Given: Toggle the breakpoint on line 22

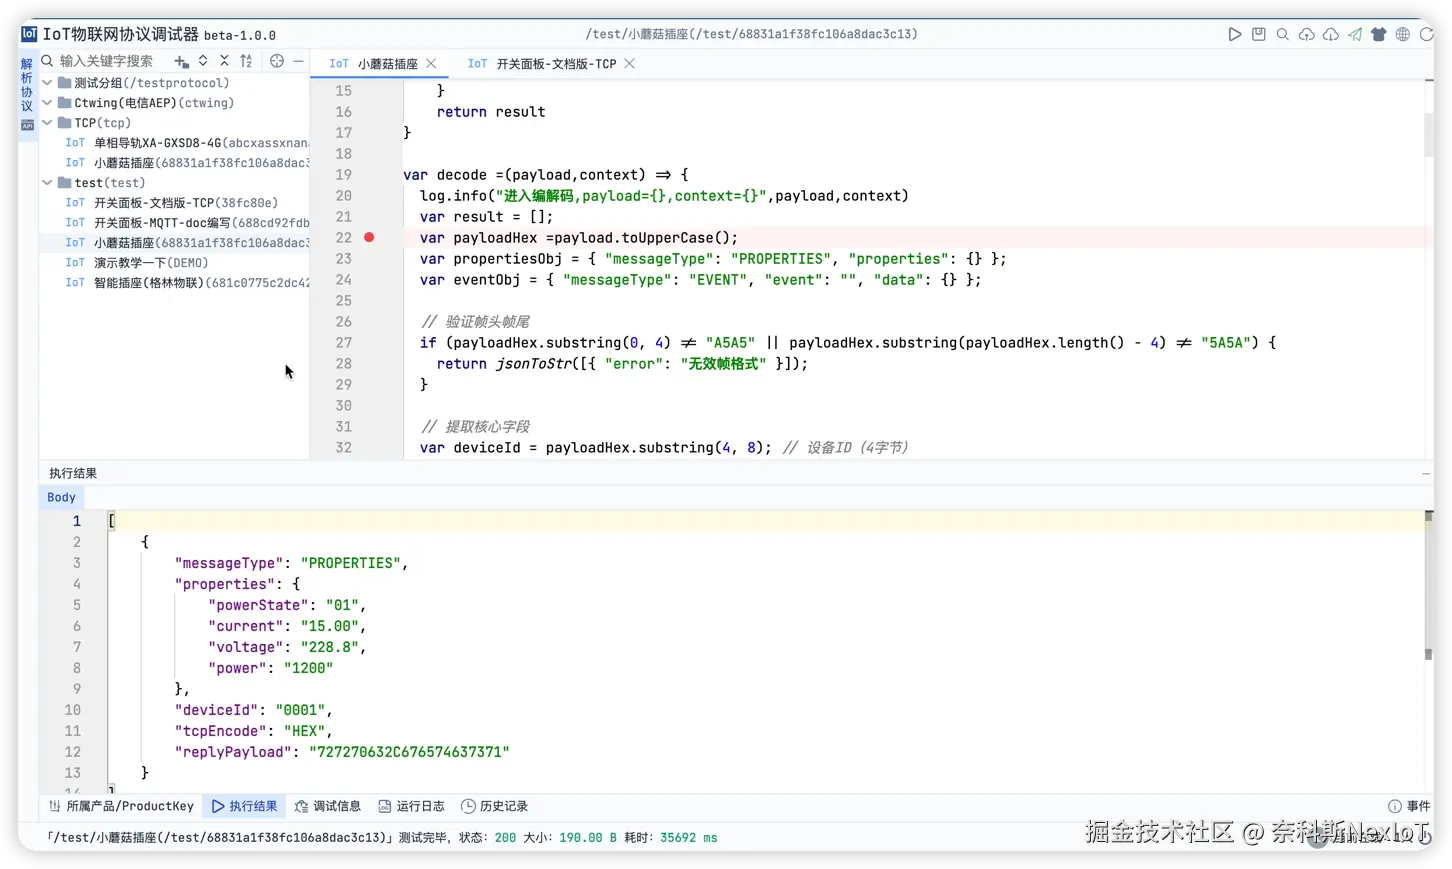Looking at the screenshot, I should (x=369, y=237).
